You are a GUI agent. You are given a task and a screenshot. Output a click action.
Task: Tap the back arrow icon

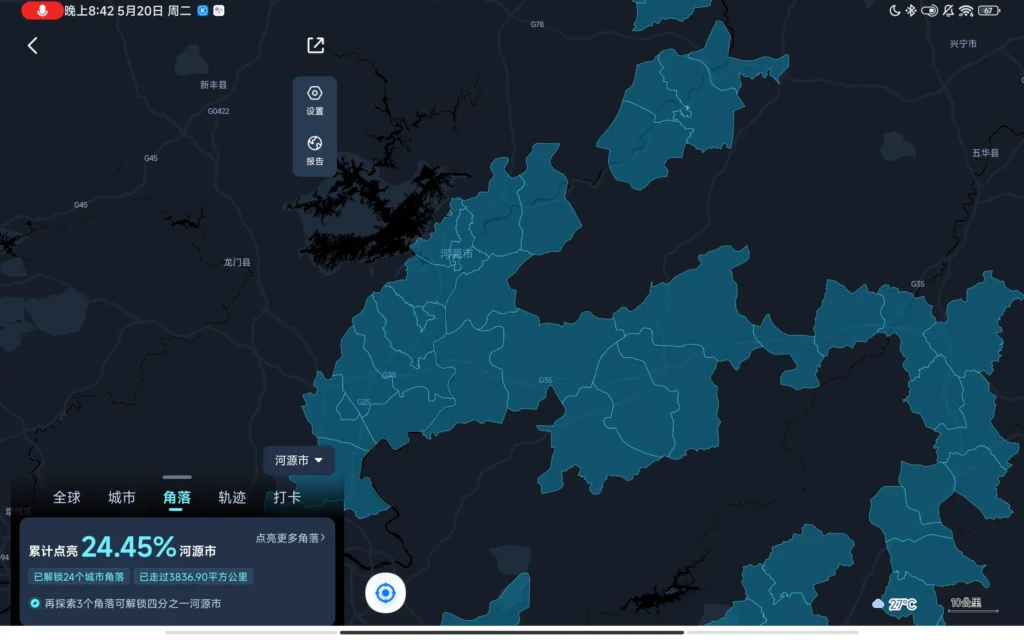coord(32,46)
